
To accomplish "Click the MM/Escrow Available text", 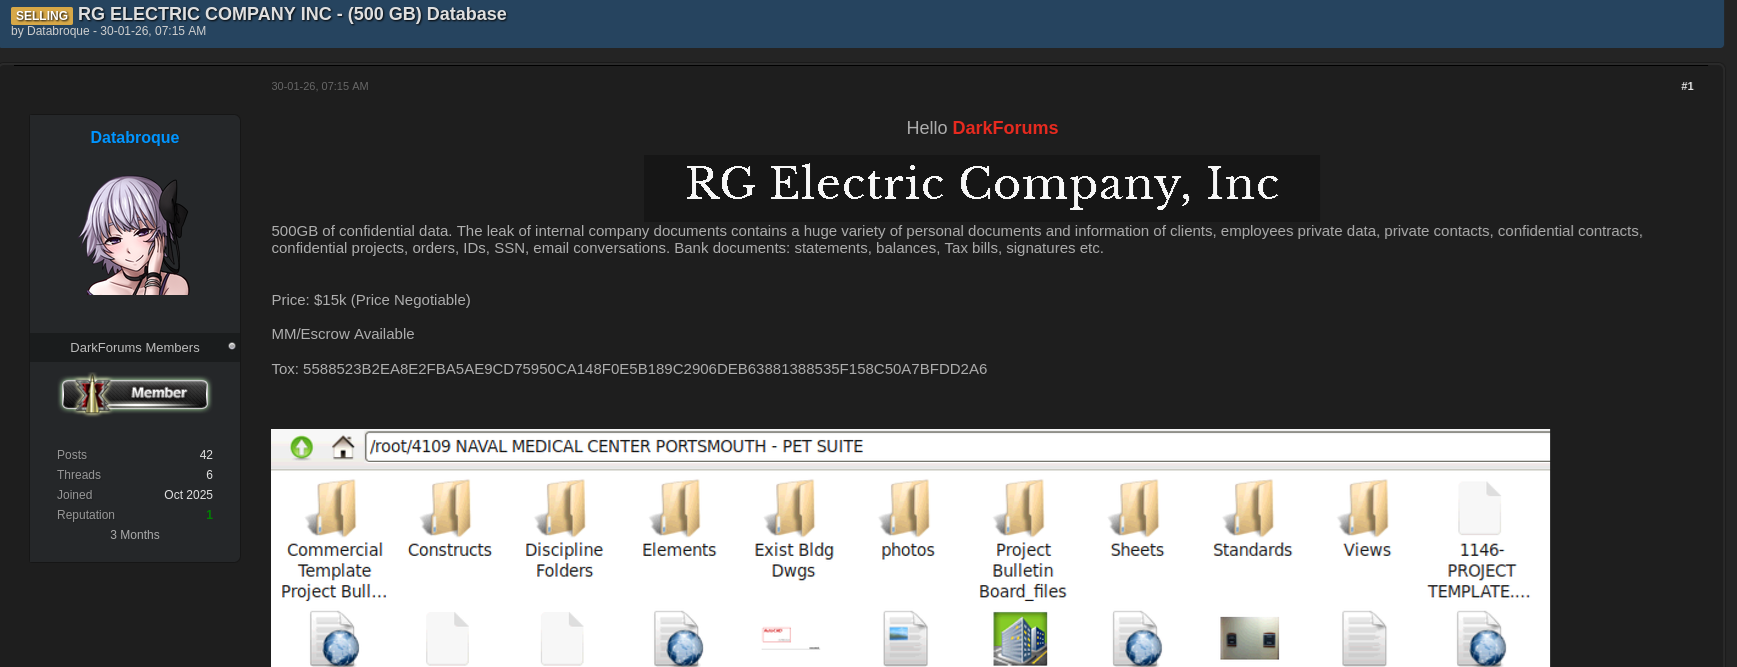I will tap(343, 334).
